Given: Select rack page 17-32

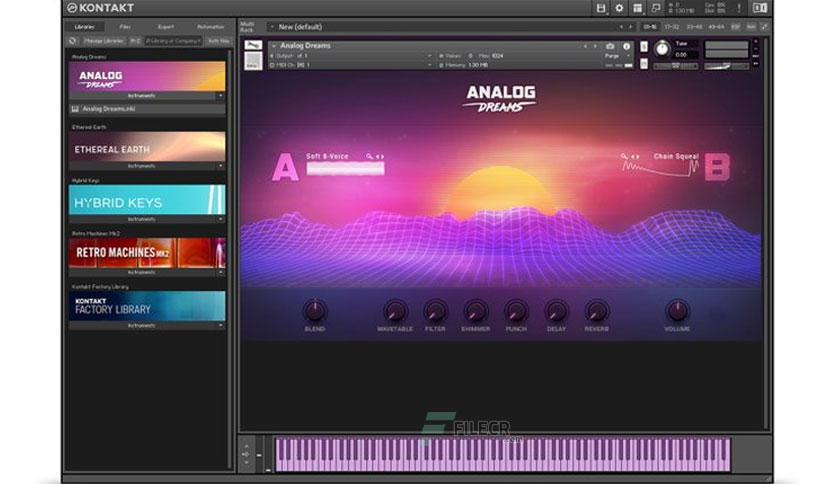Looking at the screenshot, I should pyautogui.click(x=672, y=27).
